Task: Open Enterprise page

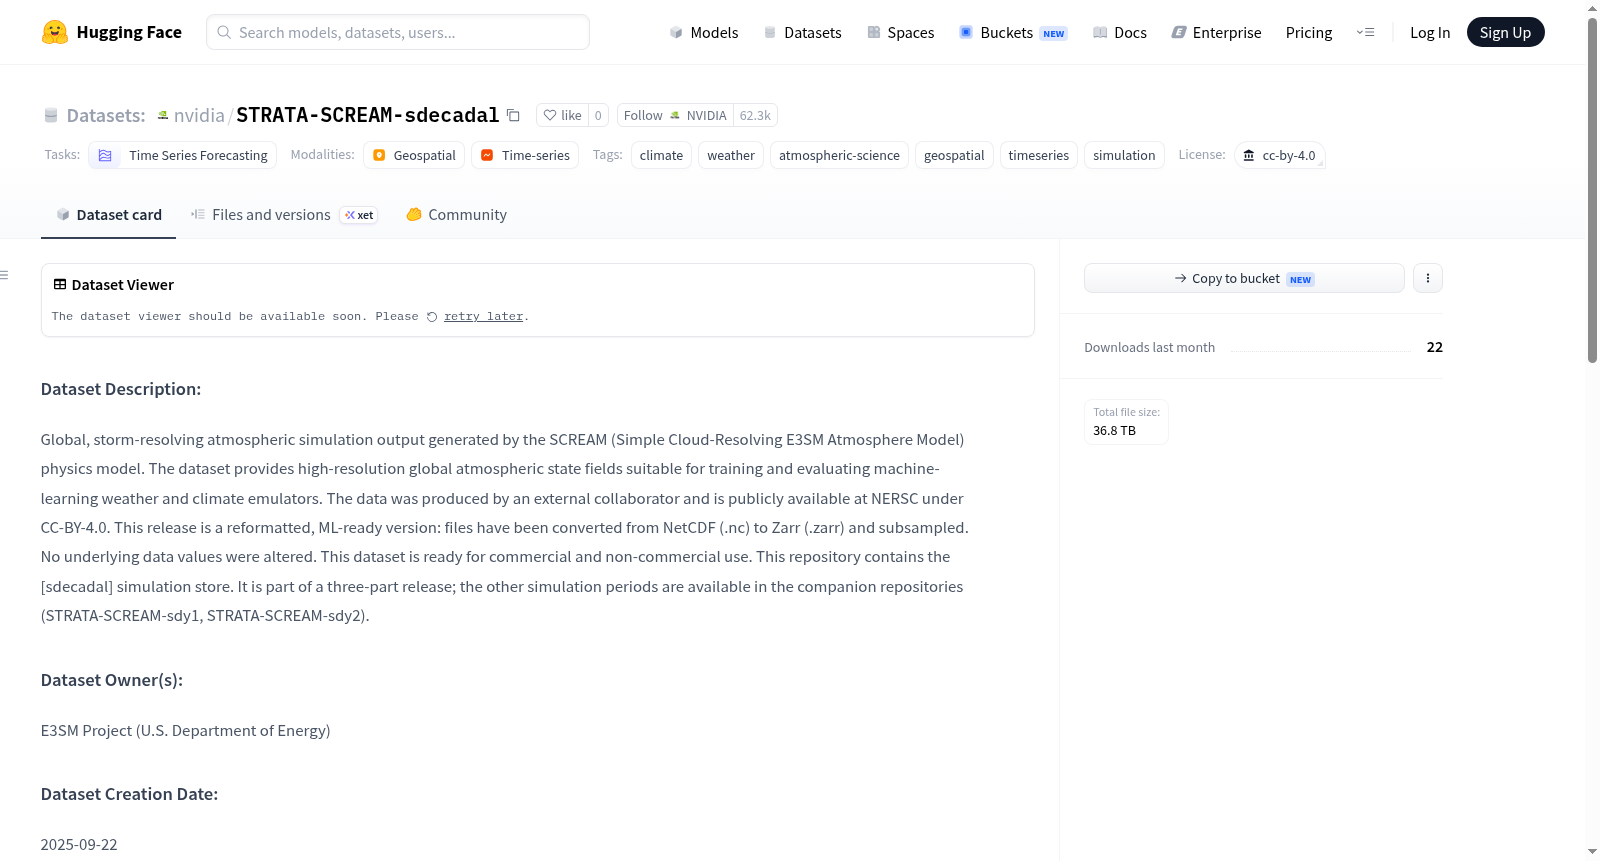Action: (1216, 32)
